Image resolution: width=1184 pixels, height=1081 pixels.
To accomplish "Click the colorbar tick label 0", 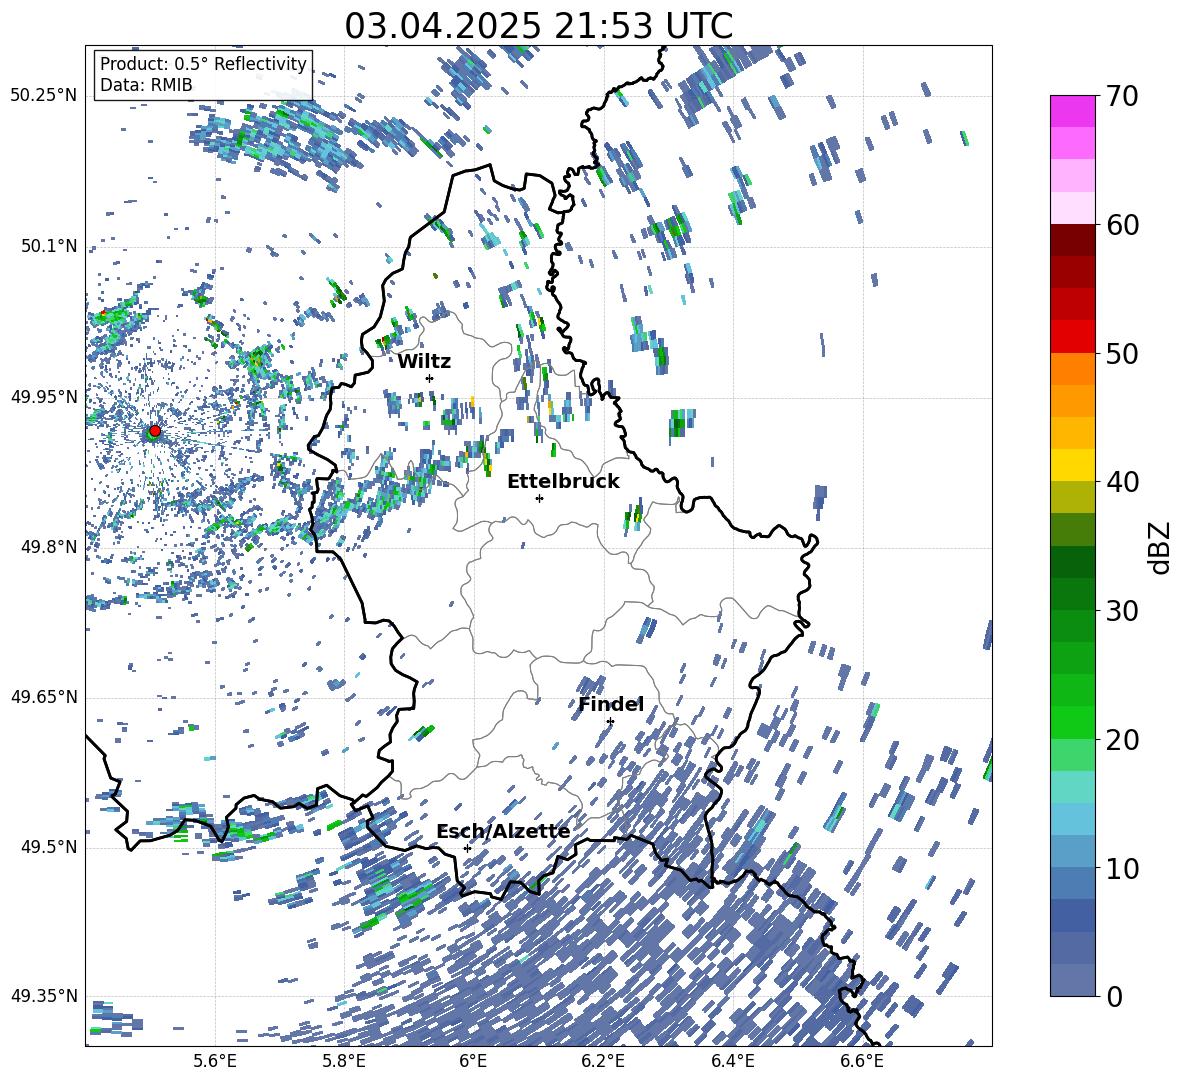I will tap(1114, 996).
